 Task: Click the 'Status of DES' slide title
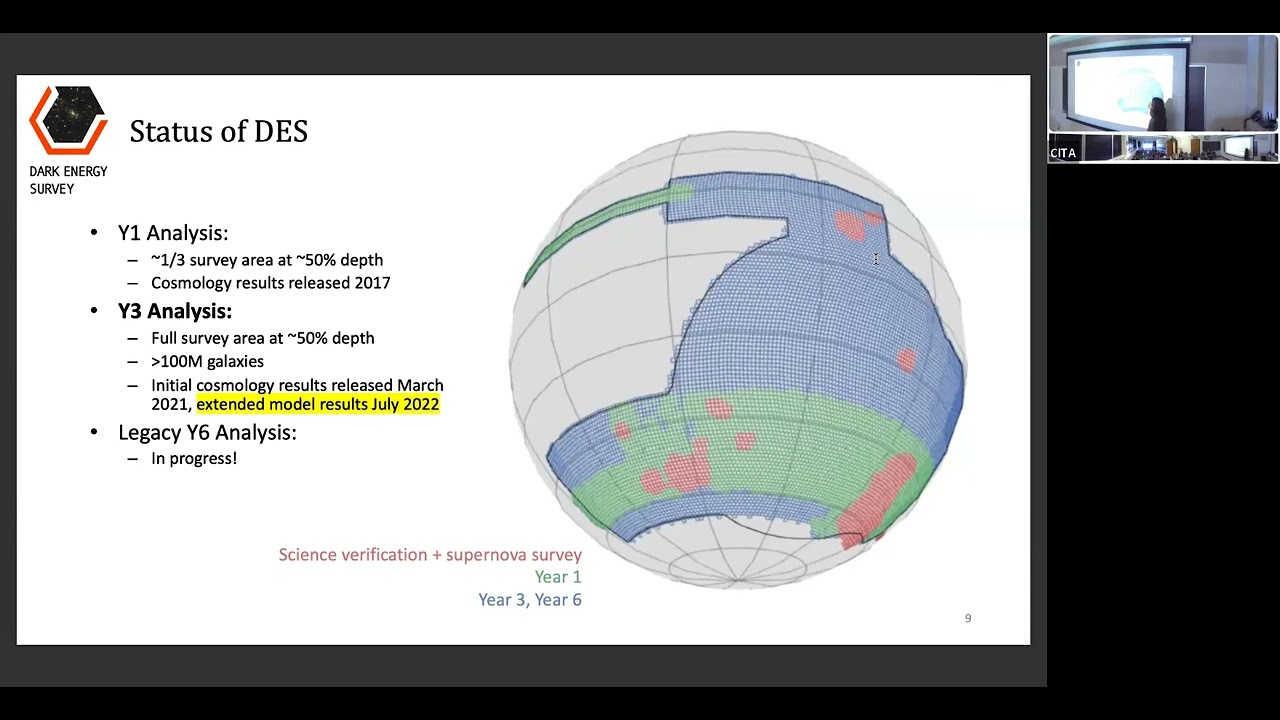[218, 131]
